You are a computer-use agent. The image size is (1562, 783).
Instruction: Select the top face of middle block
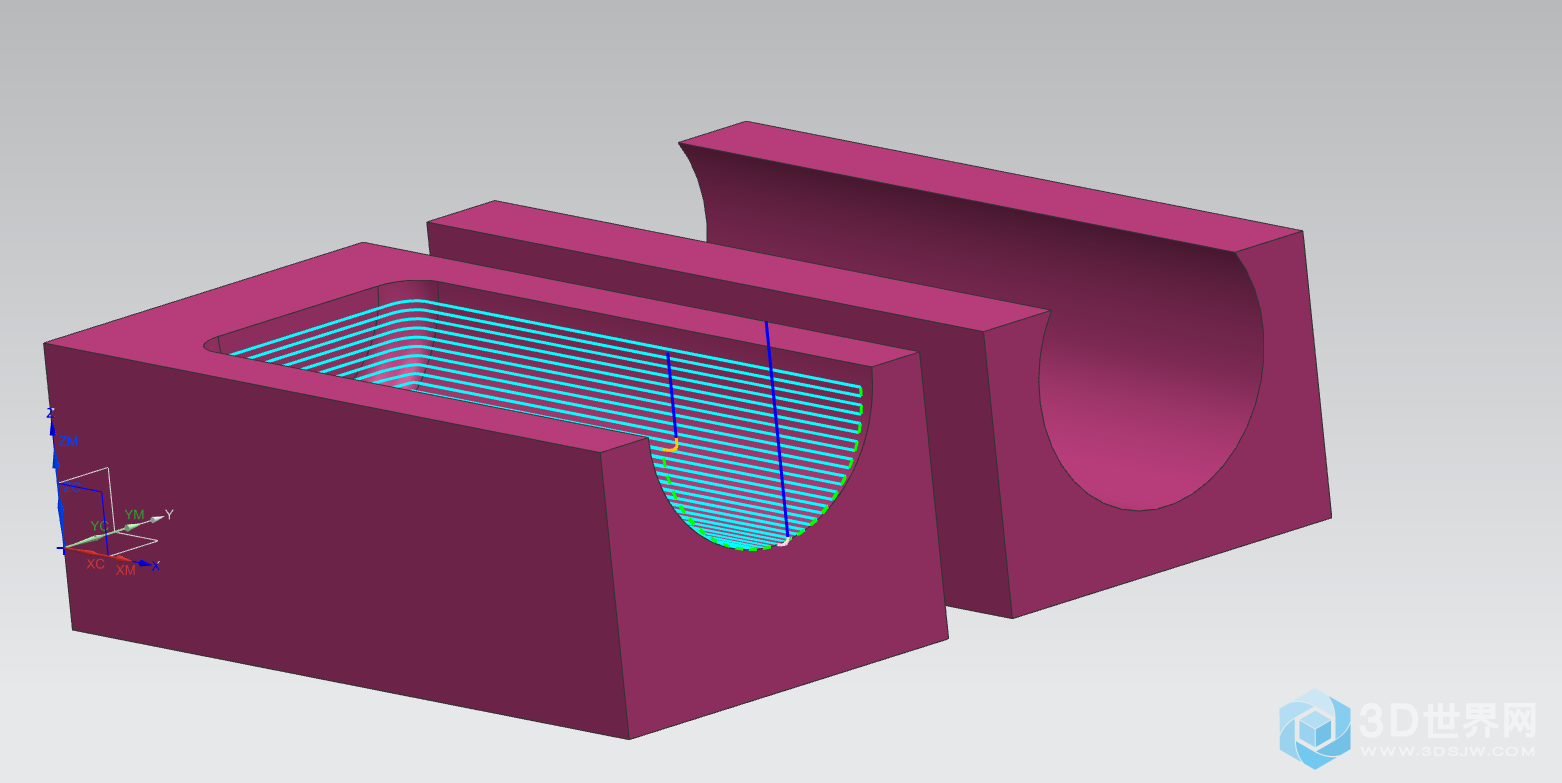(740, 265)
